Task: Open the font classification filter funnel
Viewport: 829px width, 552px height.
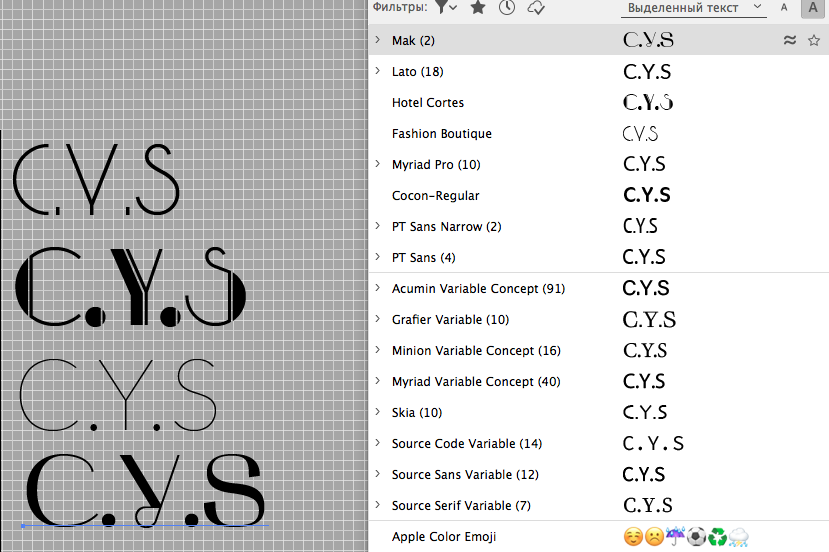Action: (x=445, y=7)
